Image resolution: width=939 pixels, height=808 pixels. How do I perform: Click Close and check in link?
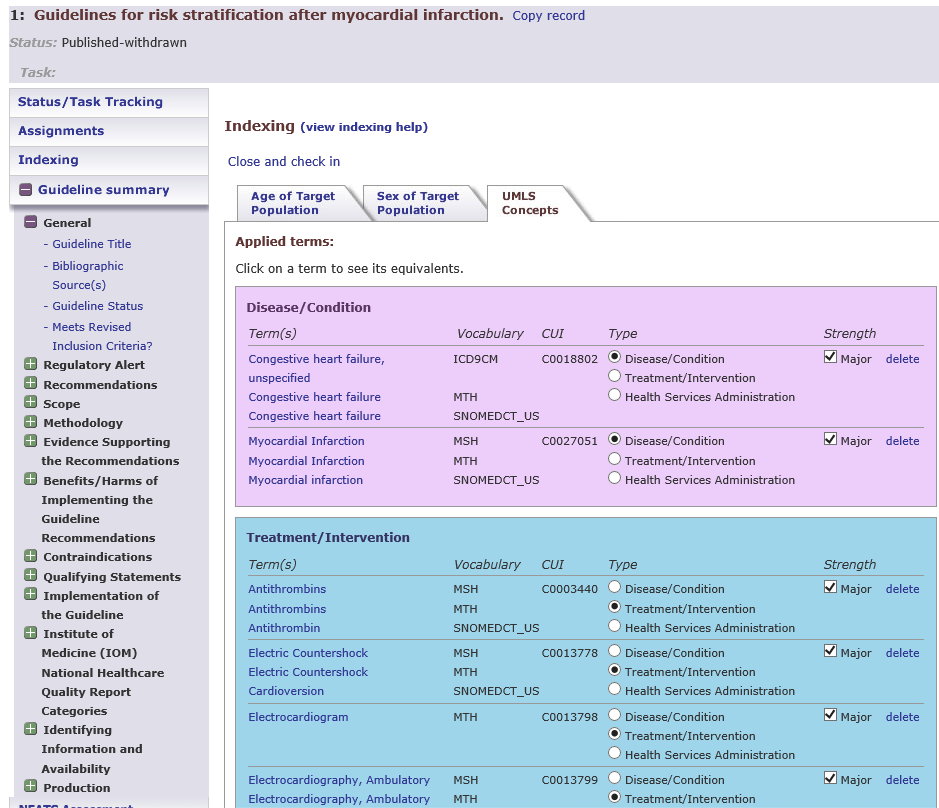[x=284, y=161]
